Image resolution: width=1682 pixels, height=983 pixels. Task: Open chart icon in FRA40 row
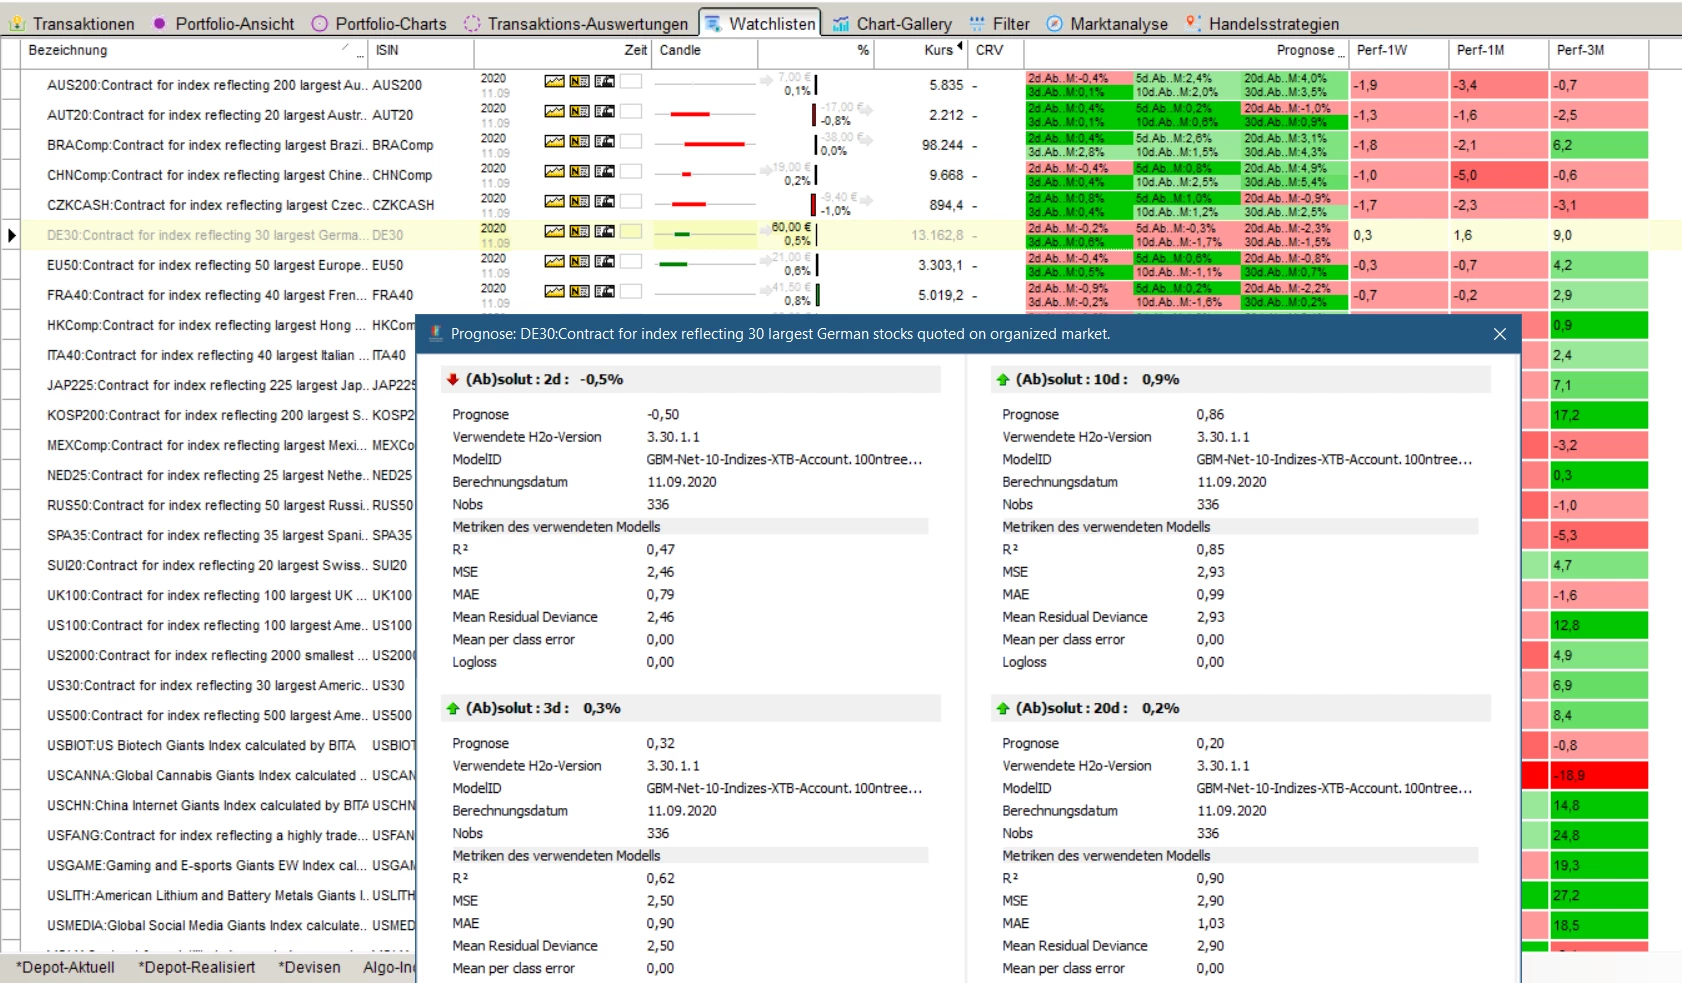[554, 291]
